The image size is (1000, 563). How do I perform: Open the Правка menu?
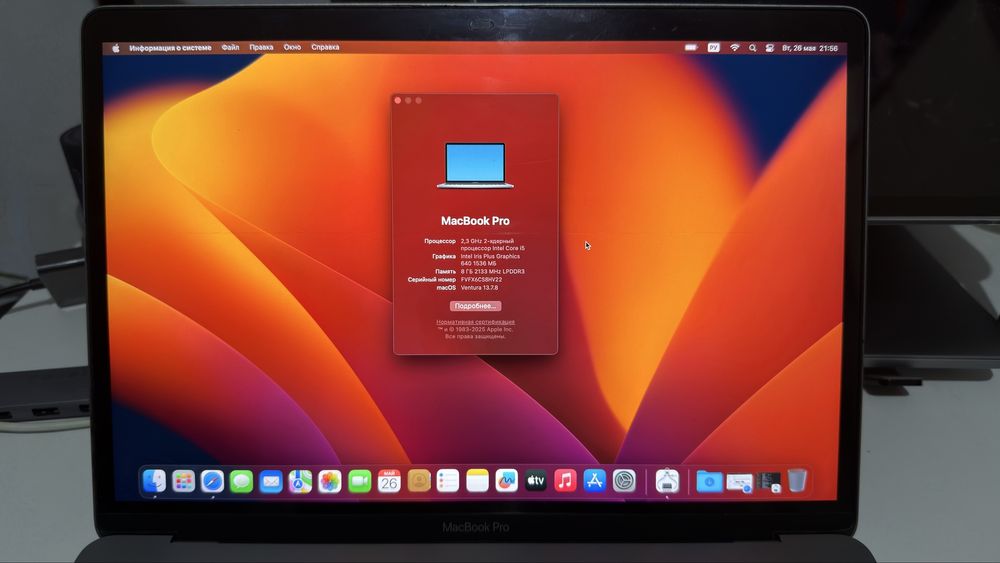261,47
